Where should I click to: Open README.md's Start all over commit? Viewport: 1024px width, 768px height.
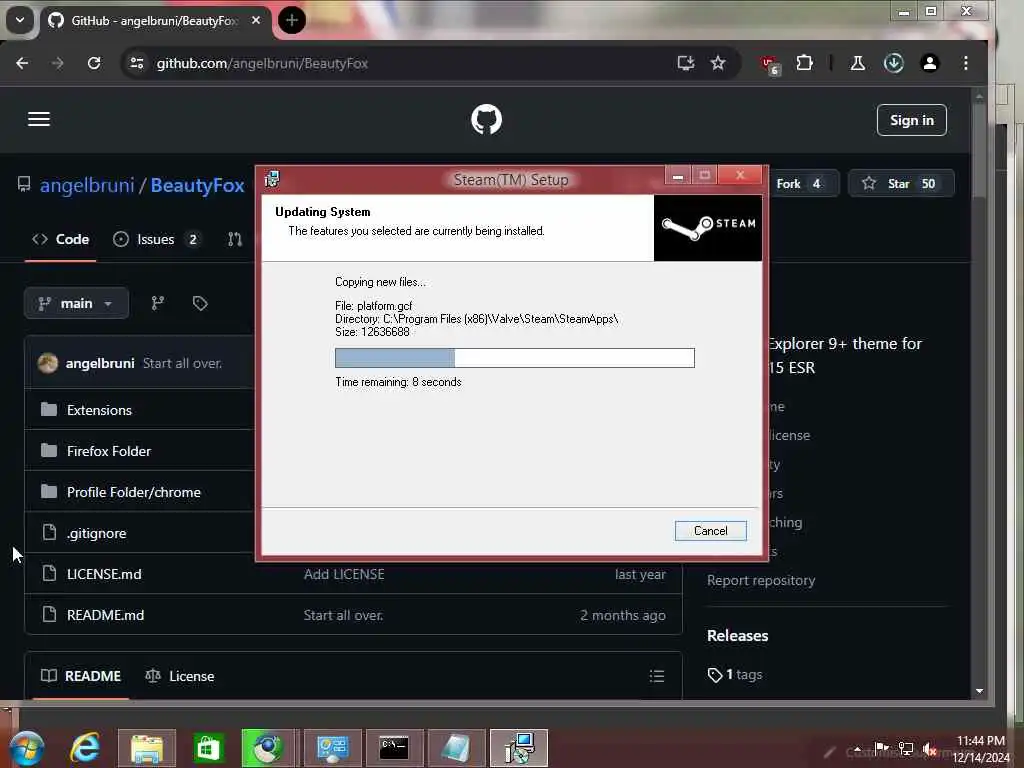tap(343, 615)
